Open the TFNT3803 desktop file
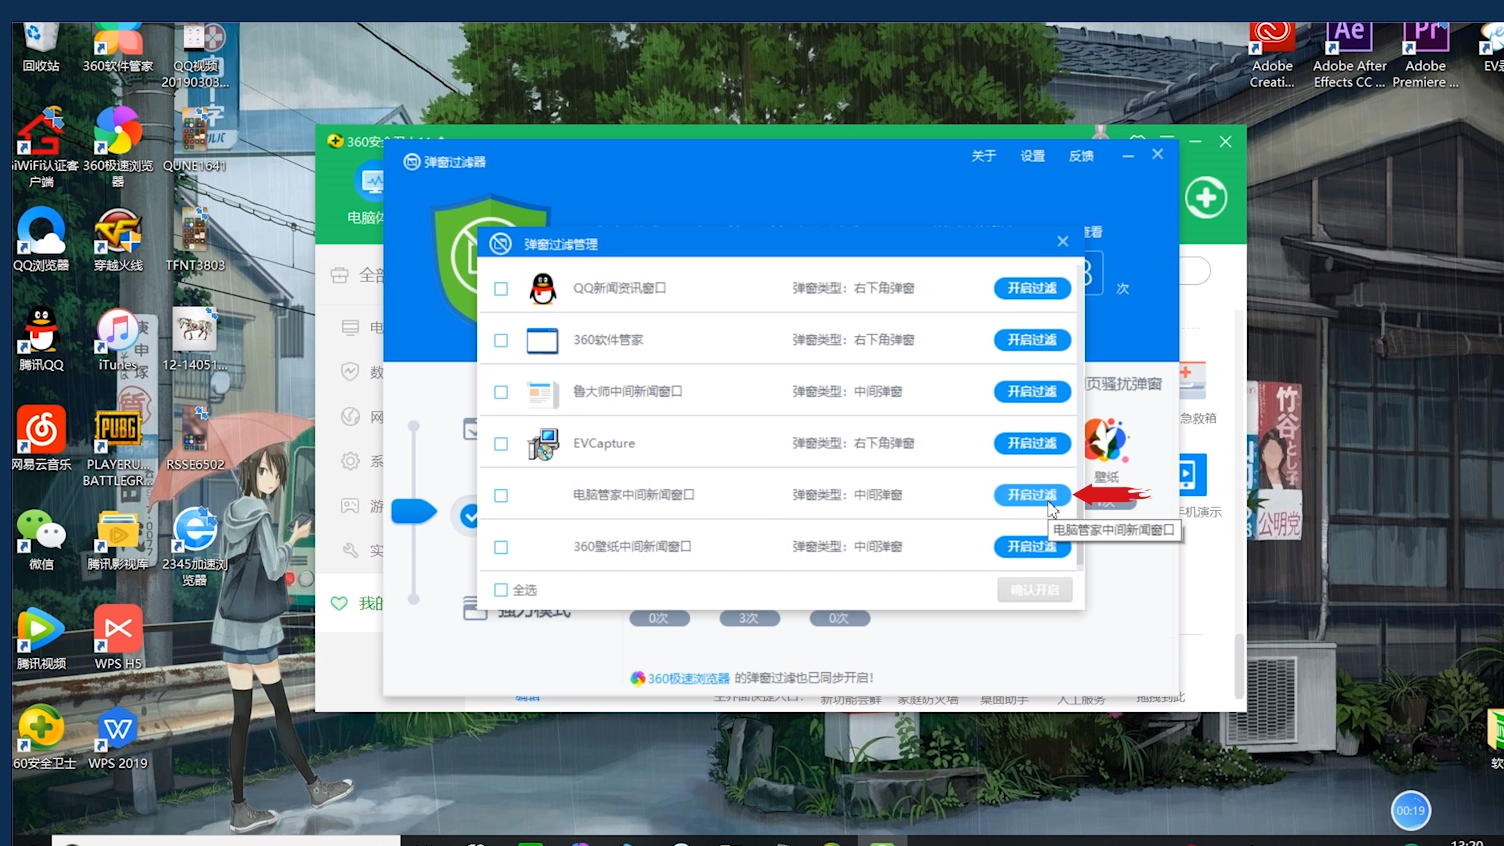This screenshot has height=846, width=1504. 195,240
